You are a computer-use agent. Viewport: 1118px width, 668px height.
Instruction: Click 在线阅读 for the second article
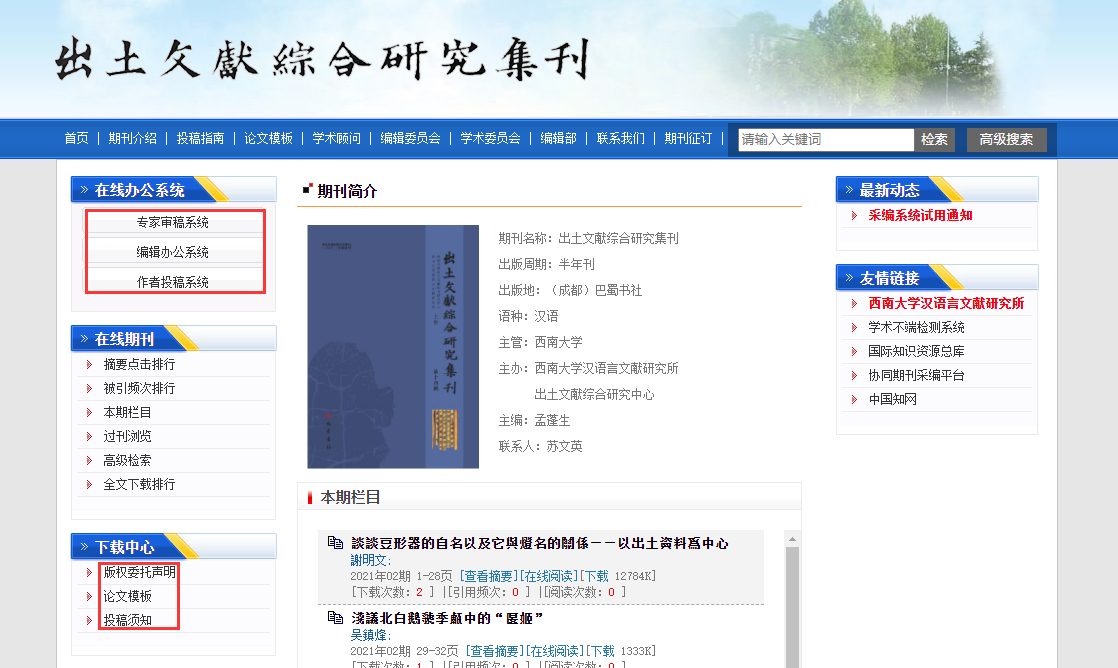pyautogui.click(x=555, y=652)
